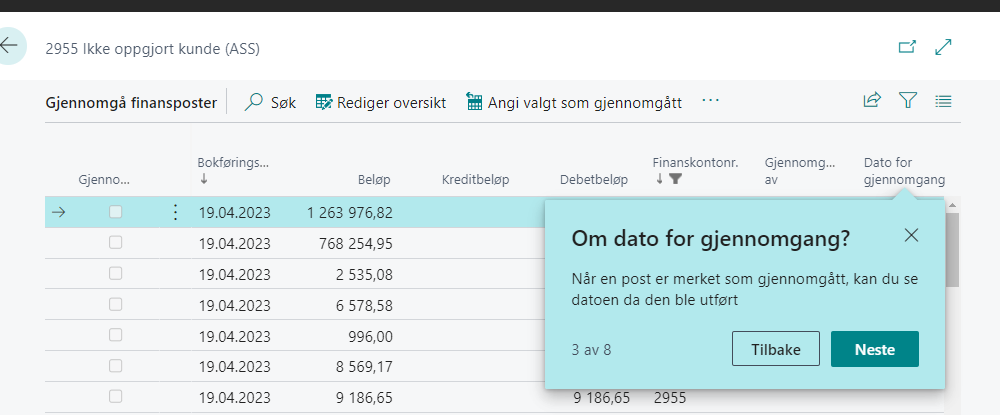Open more actions ellipsis menu
The height and width of the screenshot is (415, 1000).
point(711,101)
